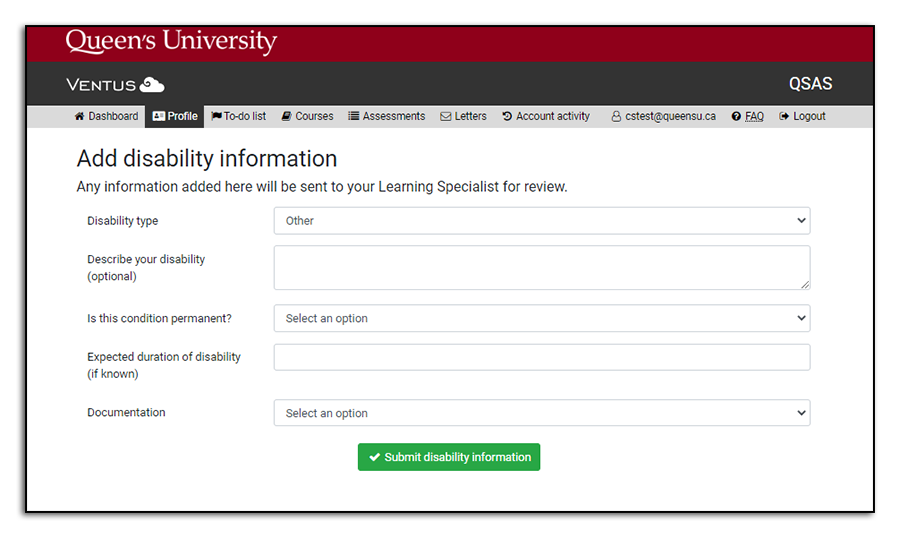Click the Add disability information heading
This screenshot has width=900, height=538.
tap(207, 158)
